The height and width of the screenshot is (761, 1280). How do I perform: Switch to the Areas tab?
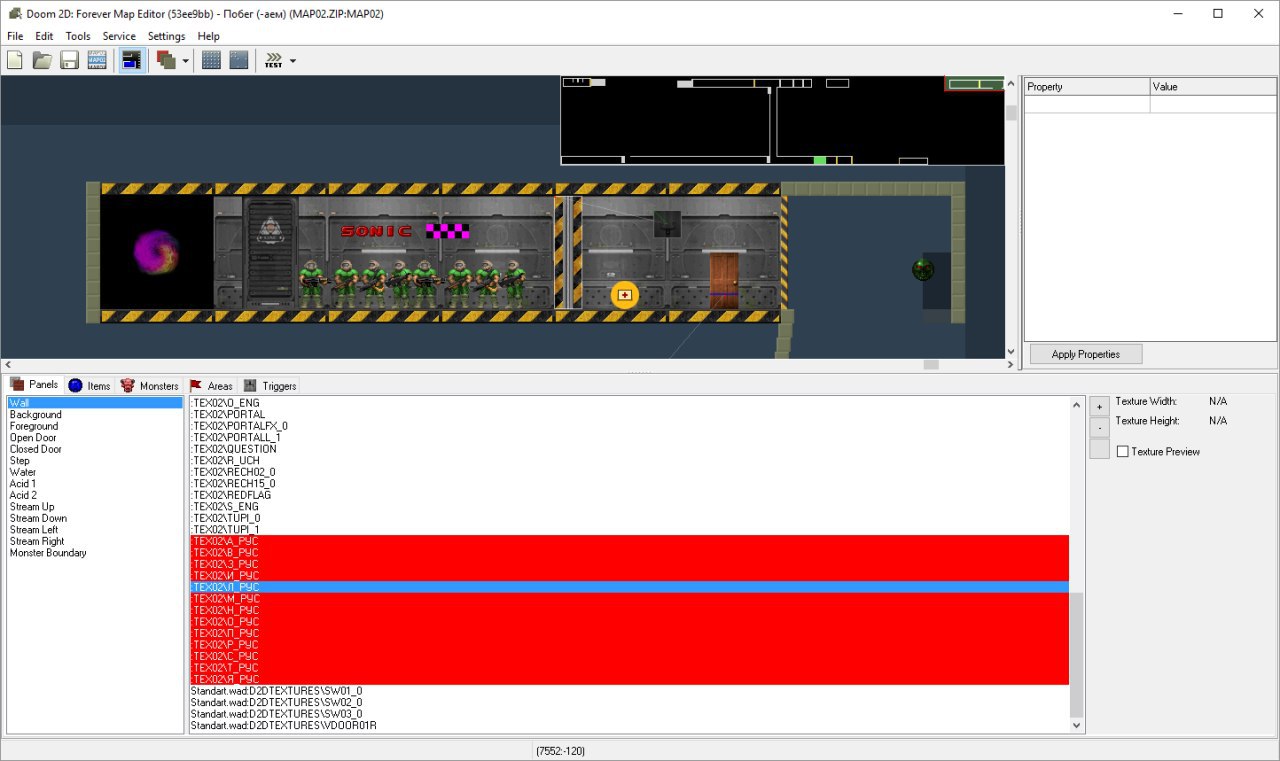coord(211,386)
